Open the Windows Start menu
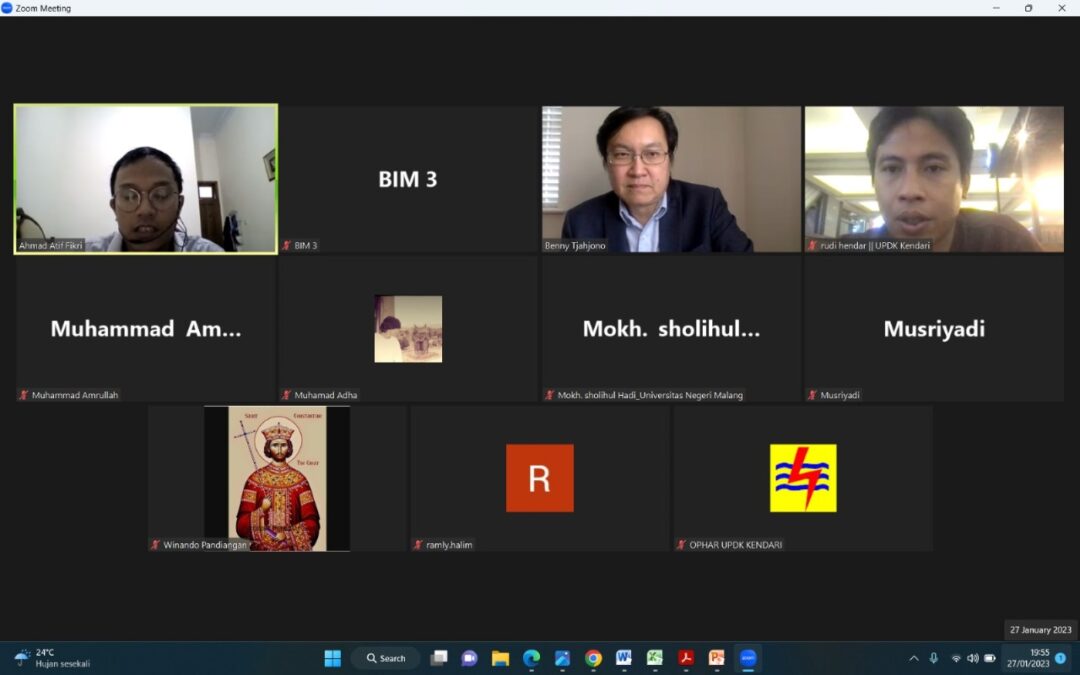 (x=333, y=658)
